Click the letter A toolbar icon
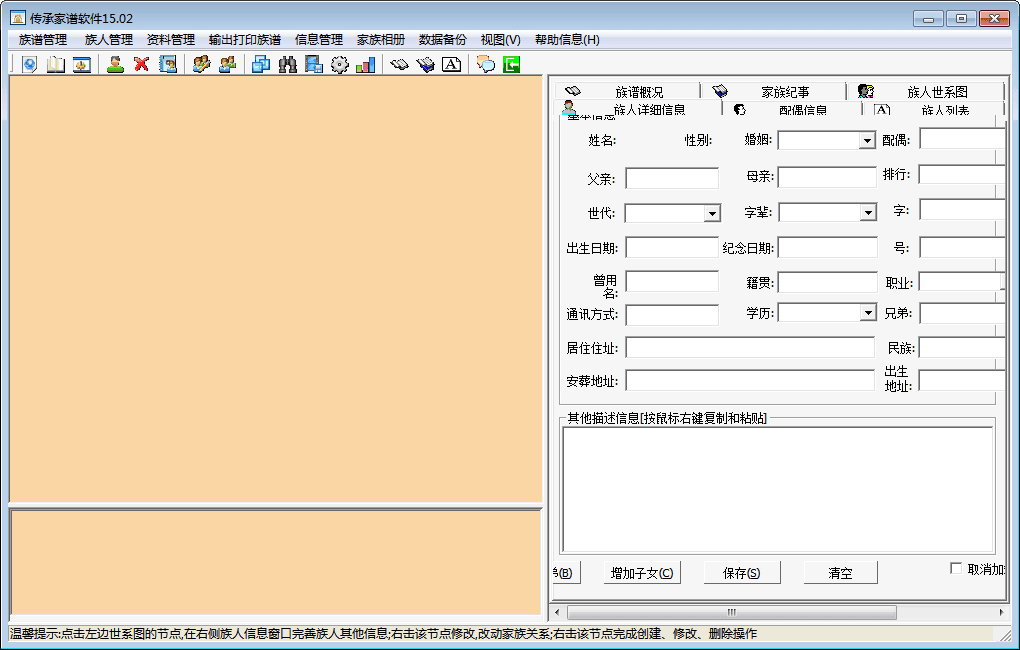Screen dimensions: 1020x650 pyautogui.click(x=451, y=64)
